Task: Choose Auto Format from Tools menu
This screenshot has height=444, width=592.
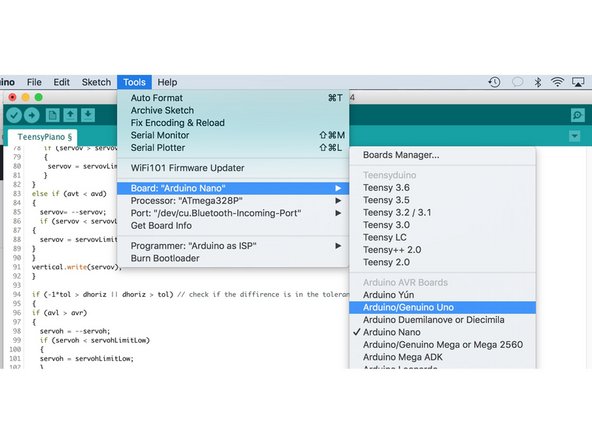Action: coord(233,98)
